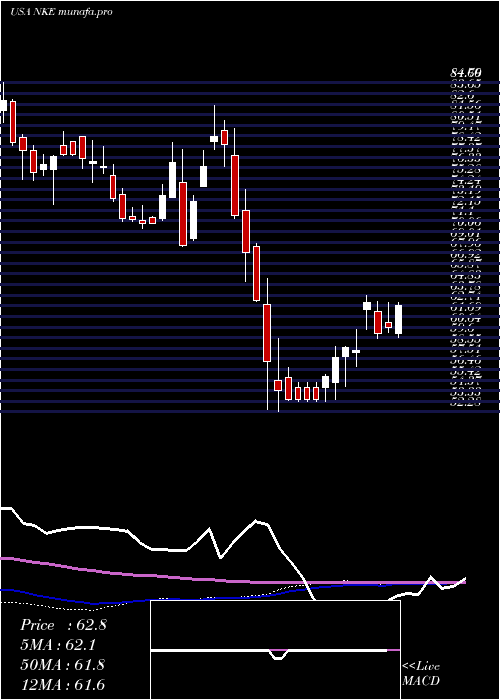Viewport: 500px width, 700px height.
Task: Click the 'USA NKE munafa.pro' chart title
Action: 61,12
